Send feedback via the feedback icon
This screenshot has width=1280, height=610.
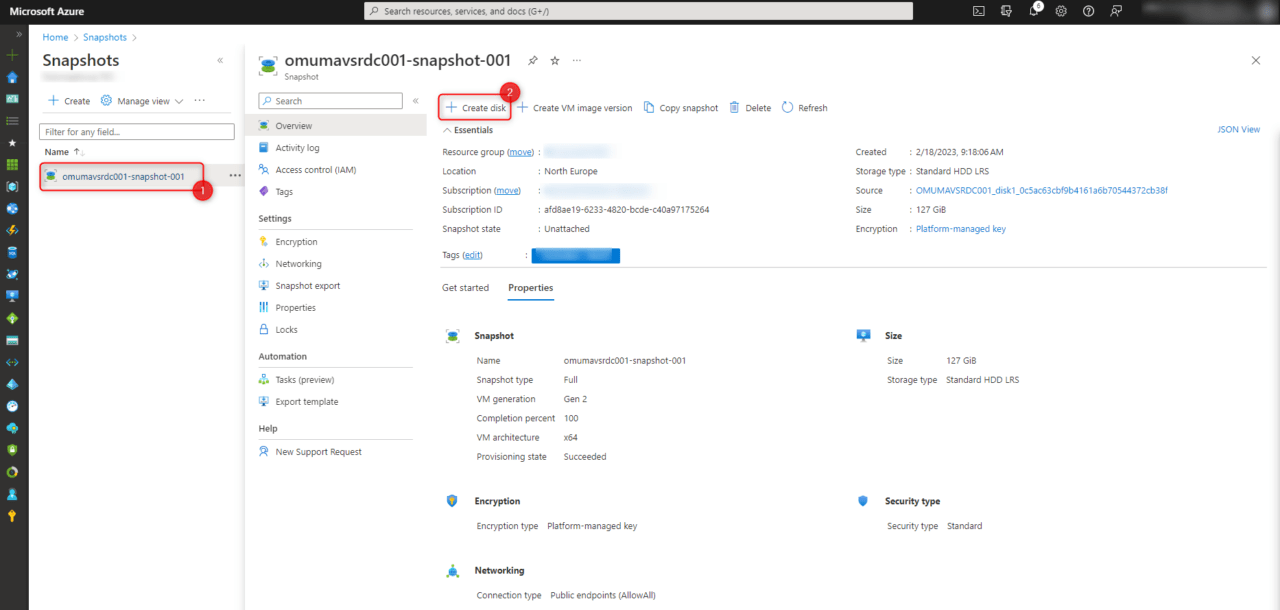[1116, 11]
